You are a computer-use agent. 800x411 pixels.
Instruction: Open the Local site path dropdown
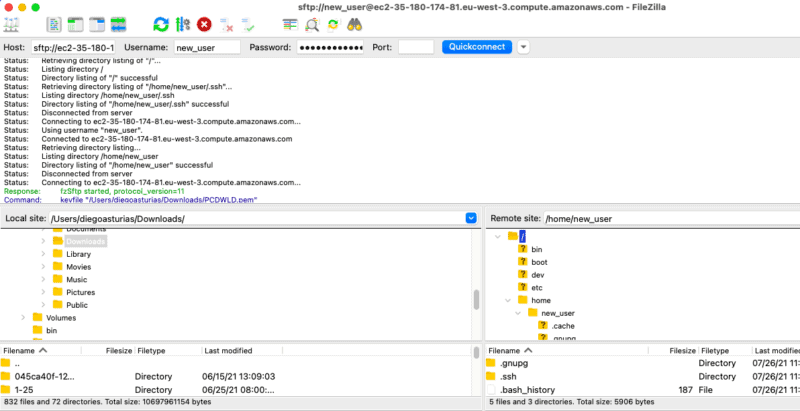471,218
